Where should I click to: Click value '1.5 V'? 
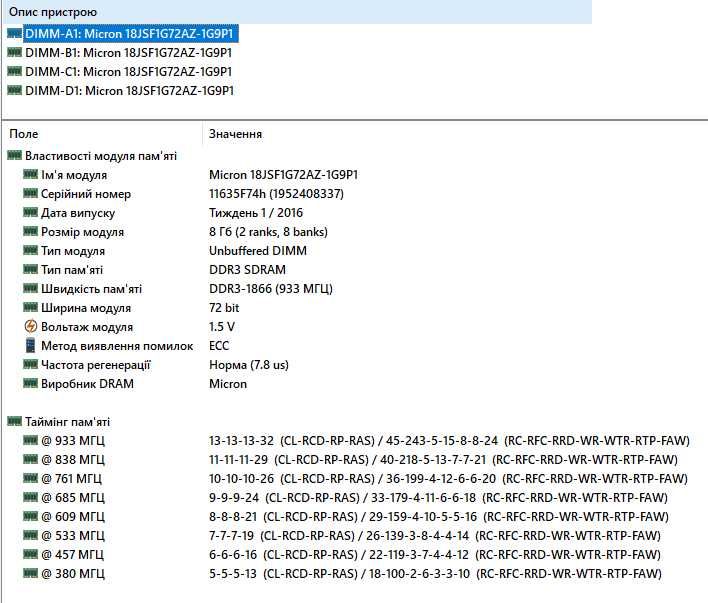point(222,327)
